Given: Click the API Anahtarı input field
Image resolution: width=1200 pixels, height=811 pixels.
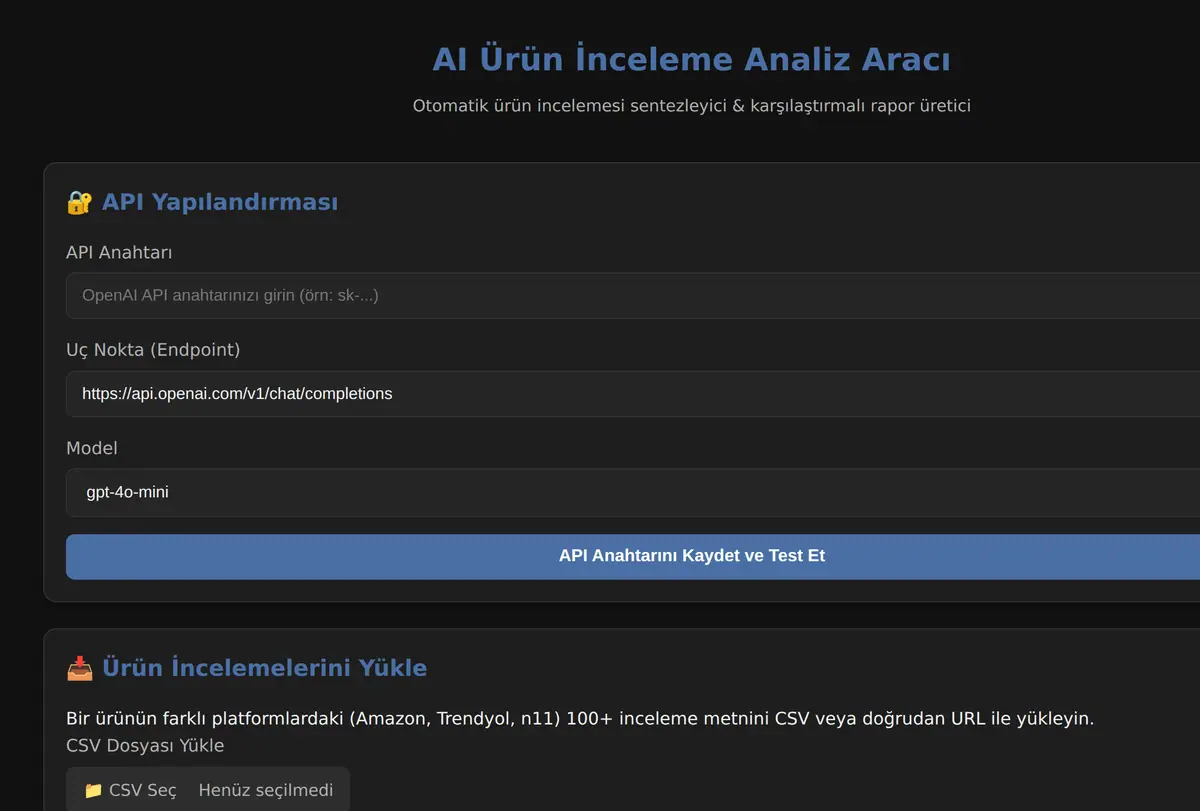Looking at the screenshot, I should 633,295.
